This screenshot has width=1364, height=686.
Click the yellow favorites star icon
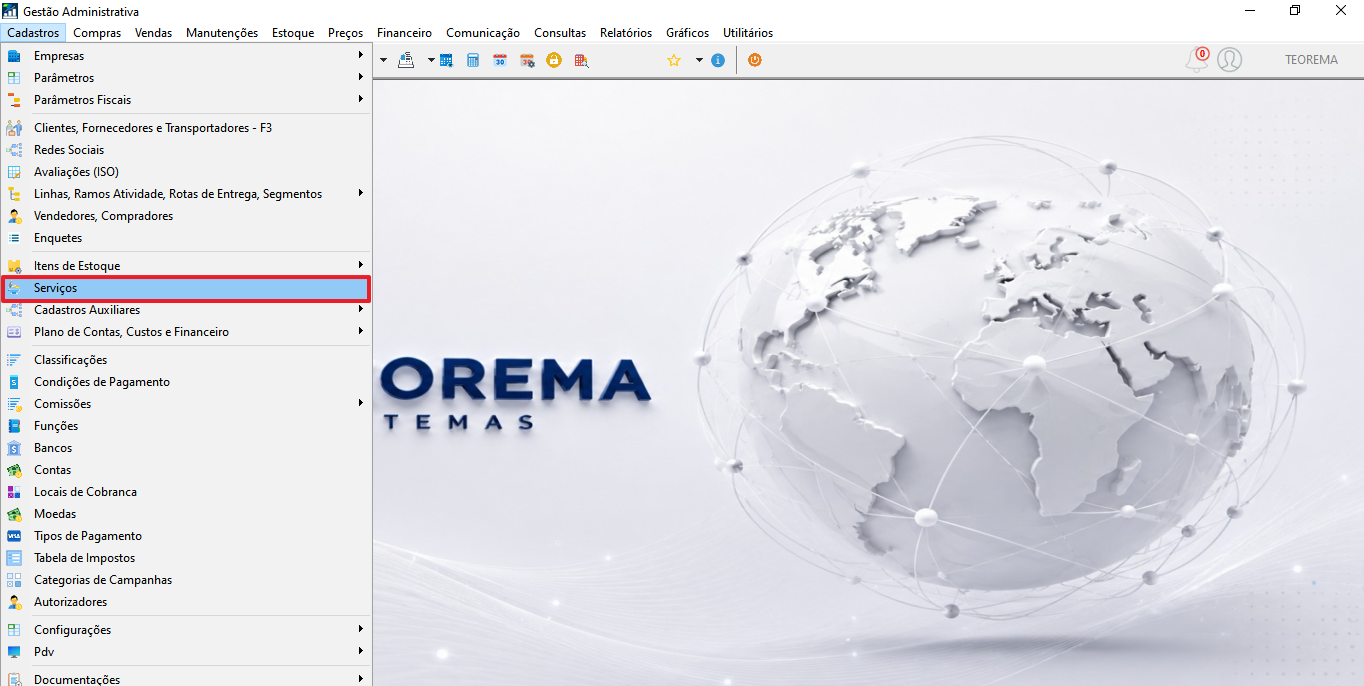(x=674, y=60)
